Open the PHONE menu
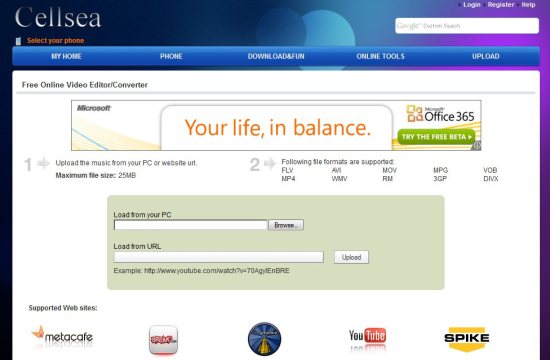Screen dimensions: 550x360 [x=171, y=56]
